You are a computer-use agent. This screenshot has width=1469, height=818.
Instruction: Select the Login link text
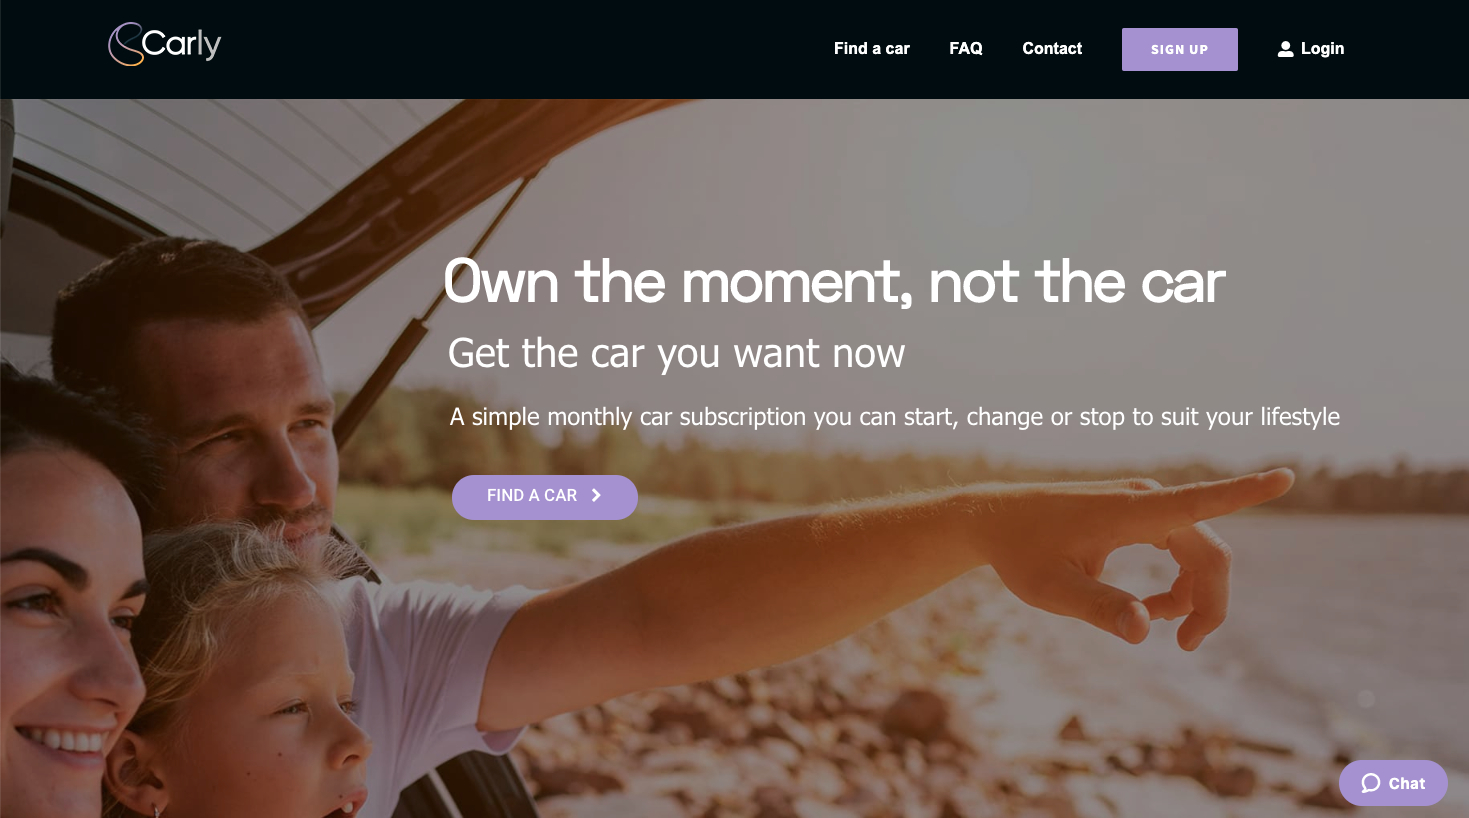1322,48
